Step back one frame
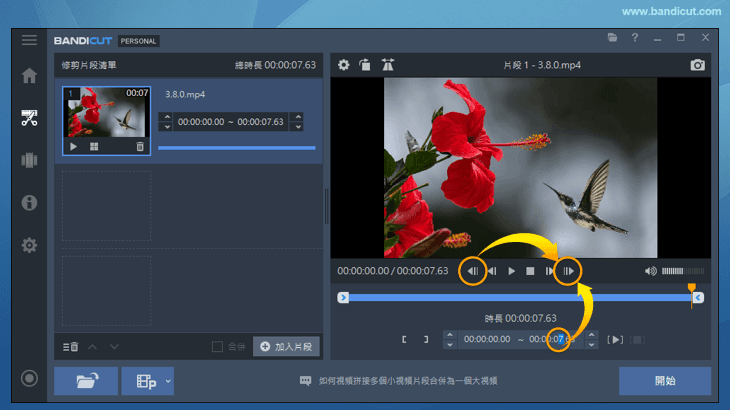Image resolution: width=730 pixels, height=410 pixels. 493,271
